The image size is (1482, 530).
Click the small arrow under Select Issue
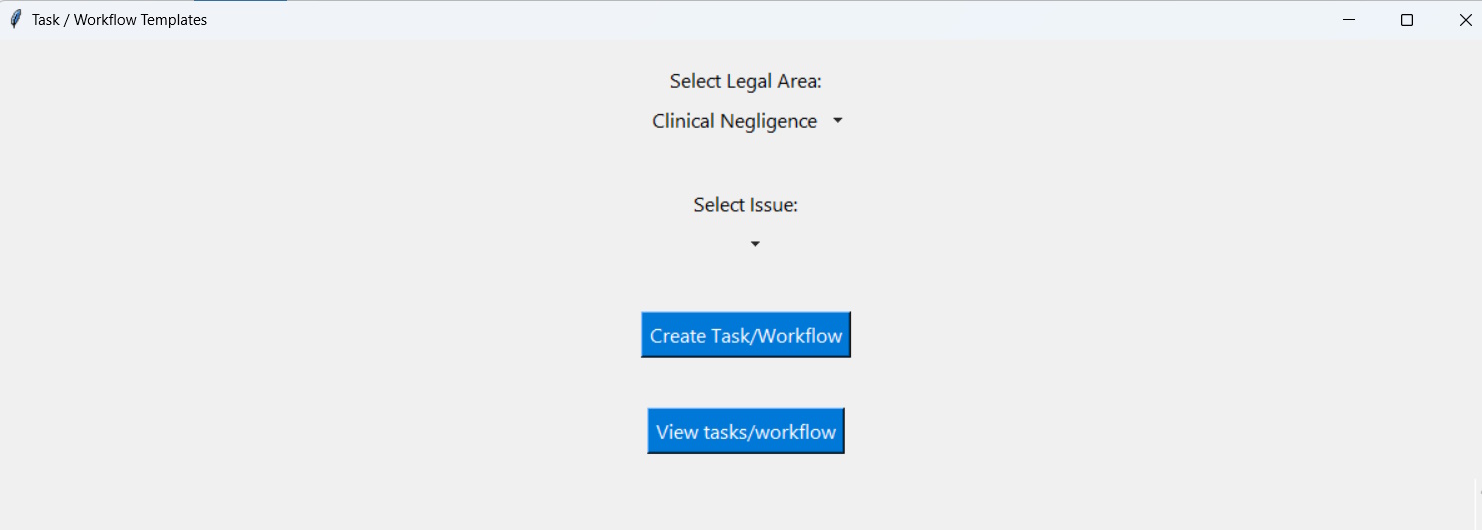coord(755,244)
